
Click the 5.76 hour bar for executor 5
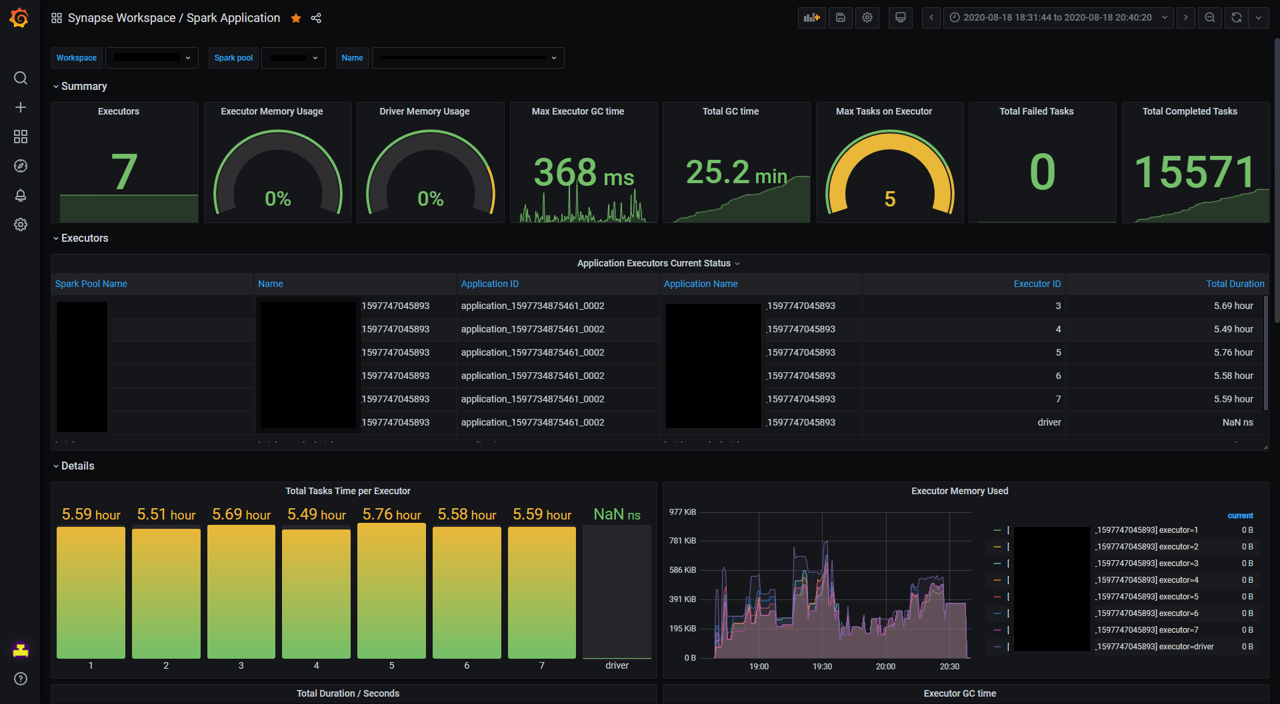click(391, 590)
